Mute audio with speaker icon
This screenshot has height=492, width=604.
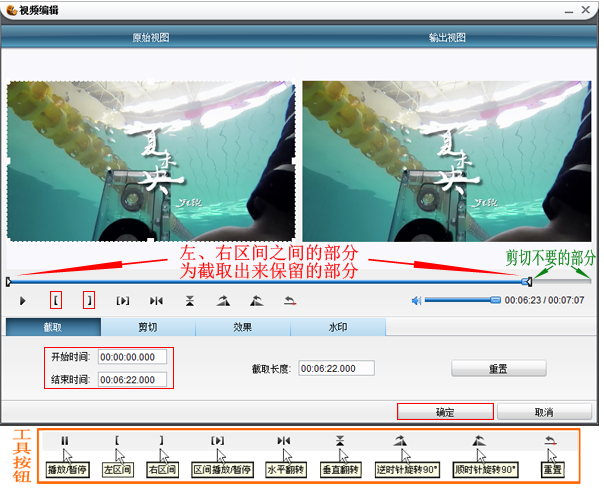(416, 301)
